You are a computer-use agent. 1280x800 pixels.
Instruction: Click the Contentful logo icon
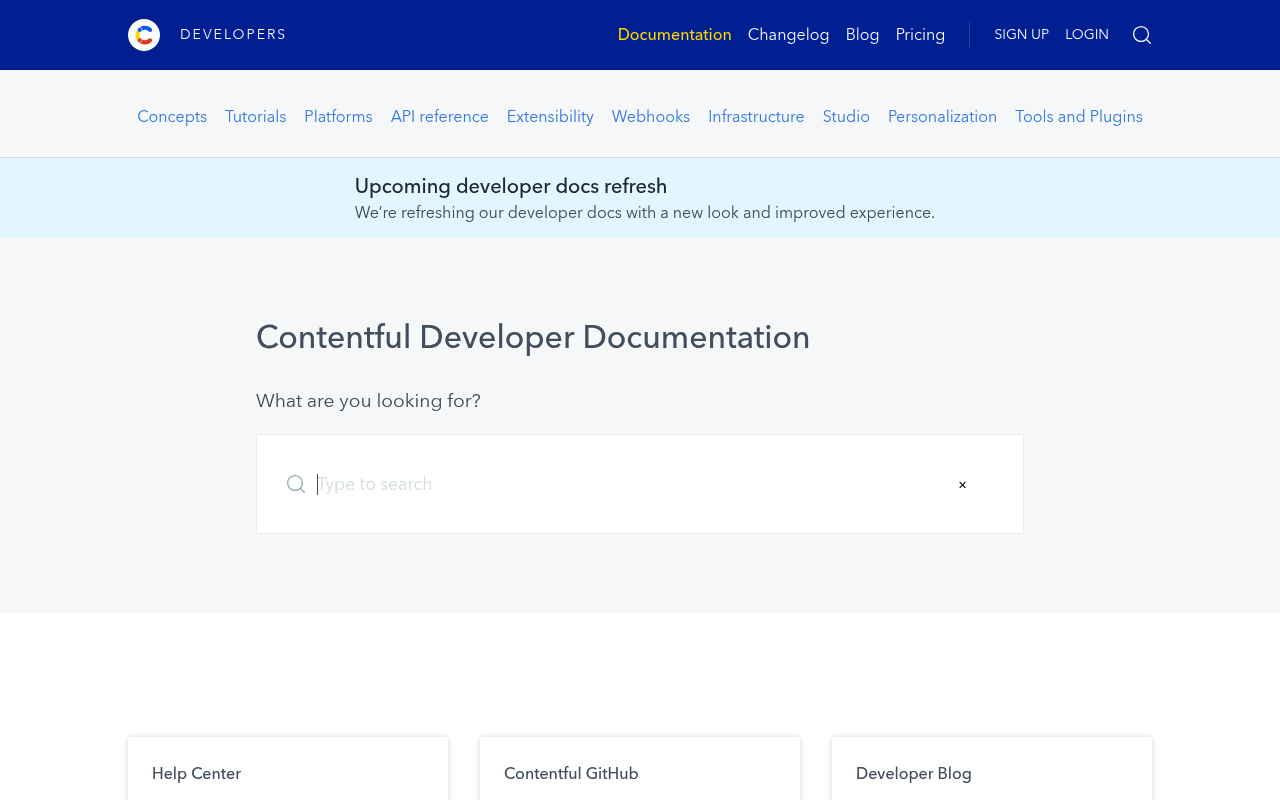tap(144, 35)
